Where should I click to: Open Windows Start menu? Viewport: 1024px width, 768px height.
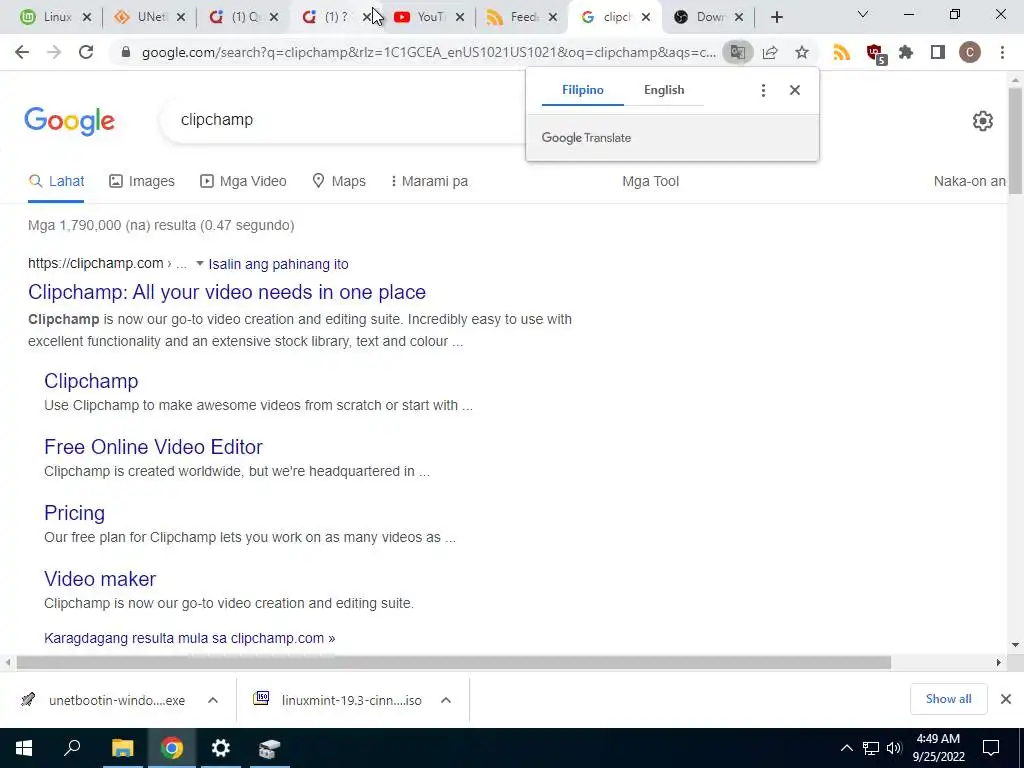coord(24,748)
